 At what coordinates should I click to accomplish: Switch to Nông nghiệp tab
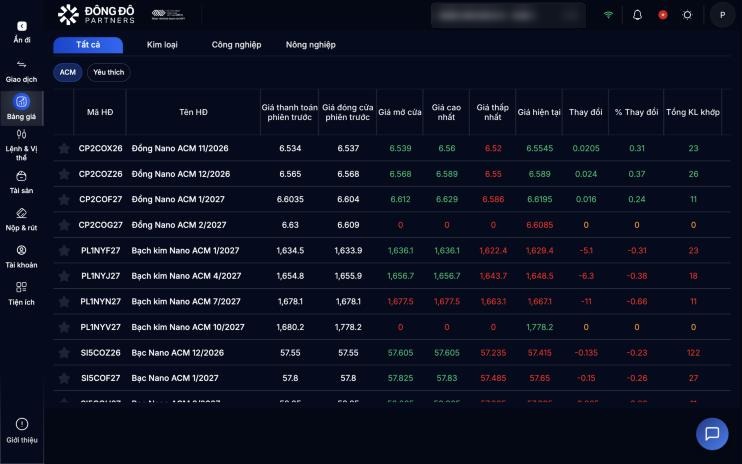[310, 45]
